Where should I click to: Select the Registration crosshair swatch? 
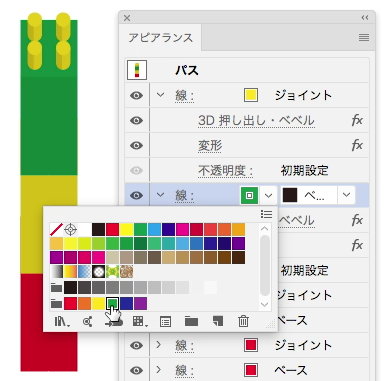coord(70,230)
